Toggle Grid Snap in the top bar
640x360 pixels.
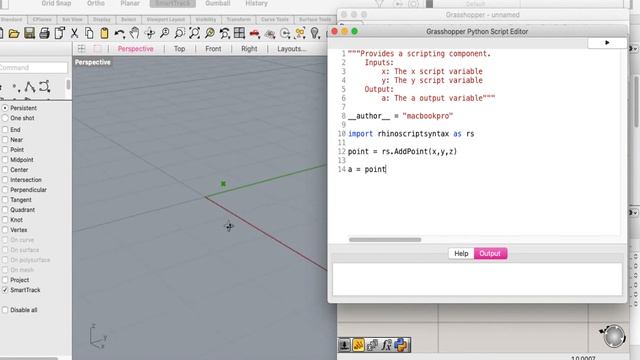(56, 3)
